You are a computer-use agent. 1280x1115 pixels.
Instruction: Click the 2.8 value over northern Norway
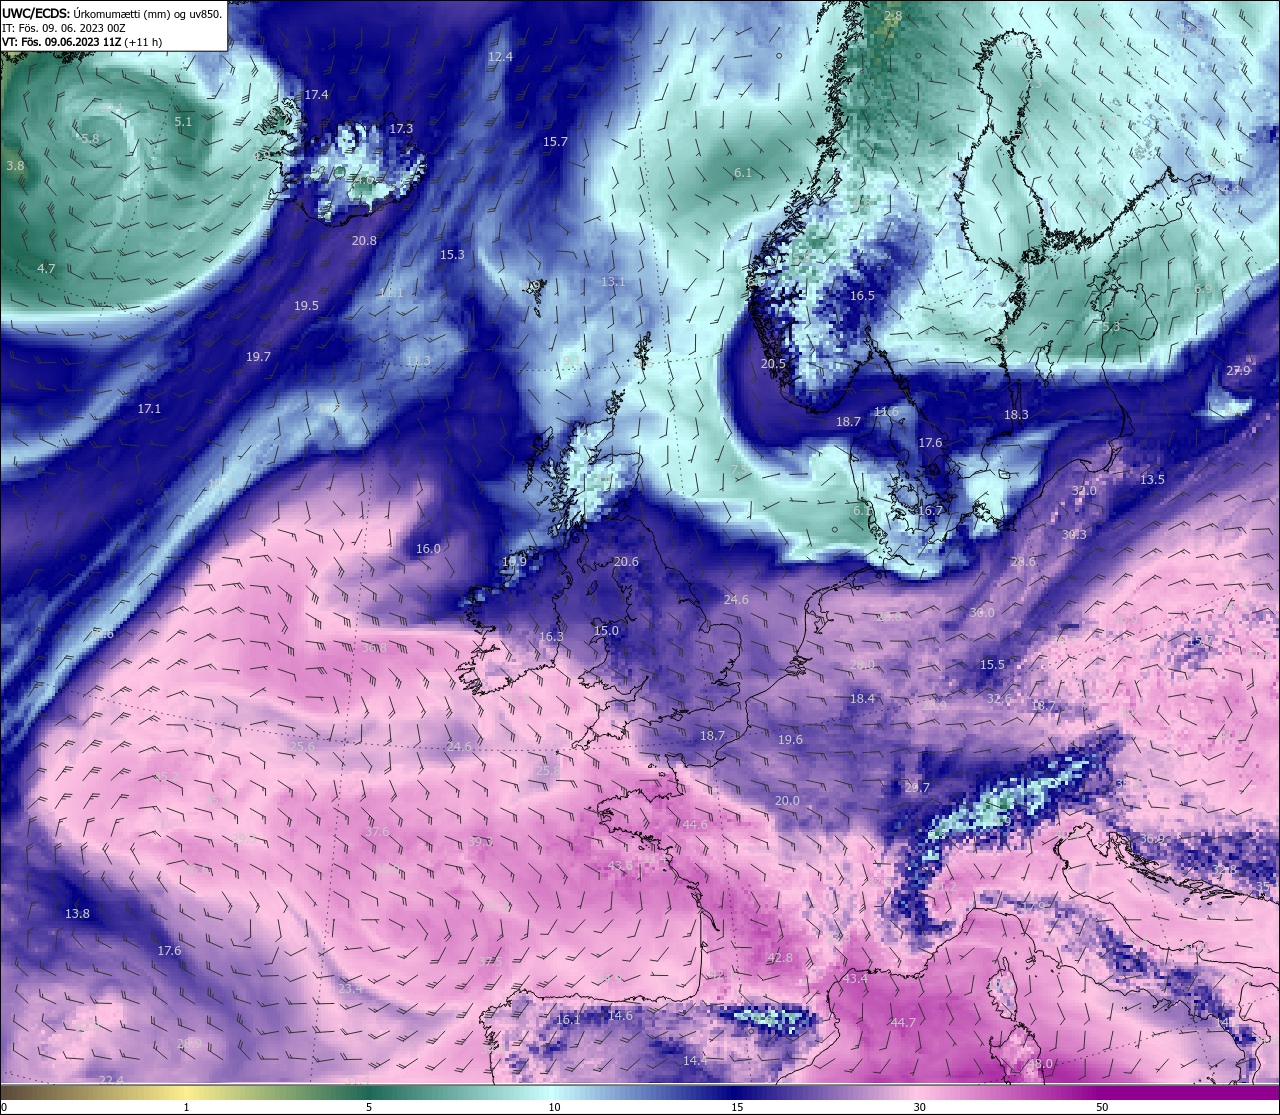coord(893,16)
